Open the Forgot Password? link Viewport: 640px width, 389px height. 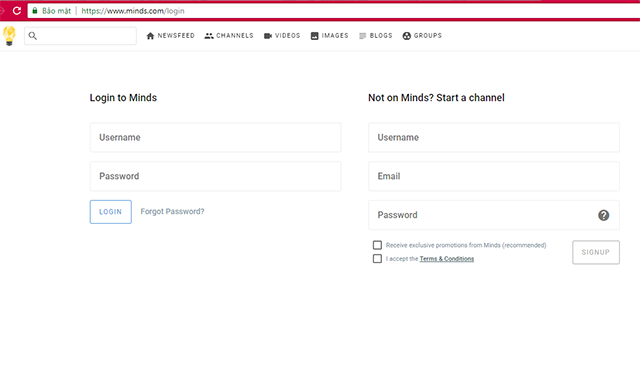click(172, 211)
